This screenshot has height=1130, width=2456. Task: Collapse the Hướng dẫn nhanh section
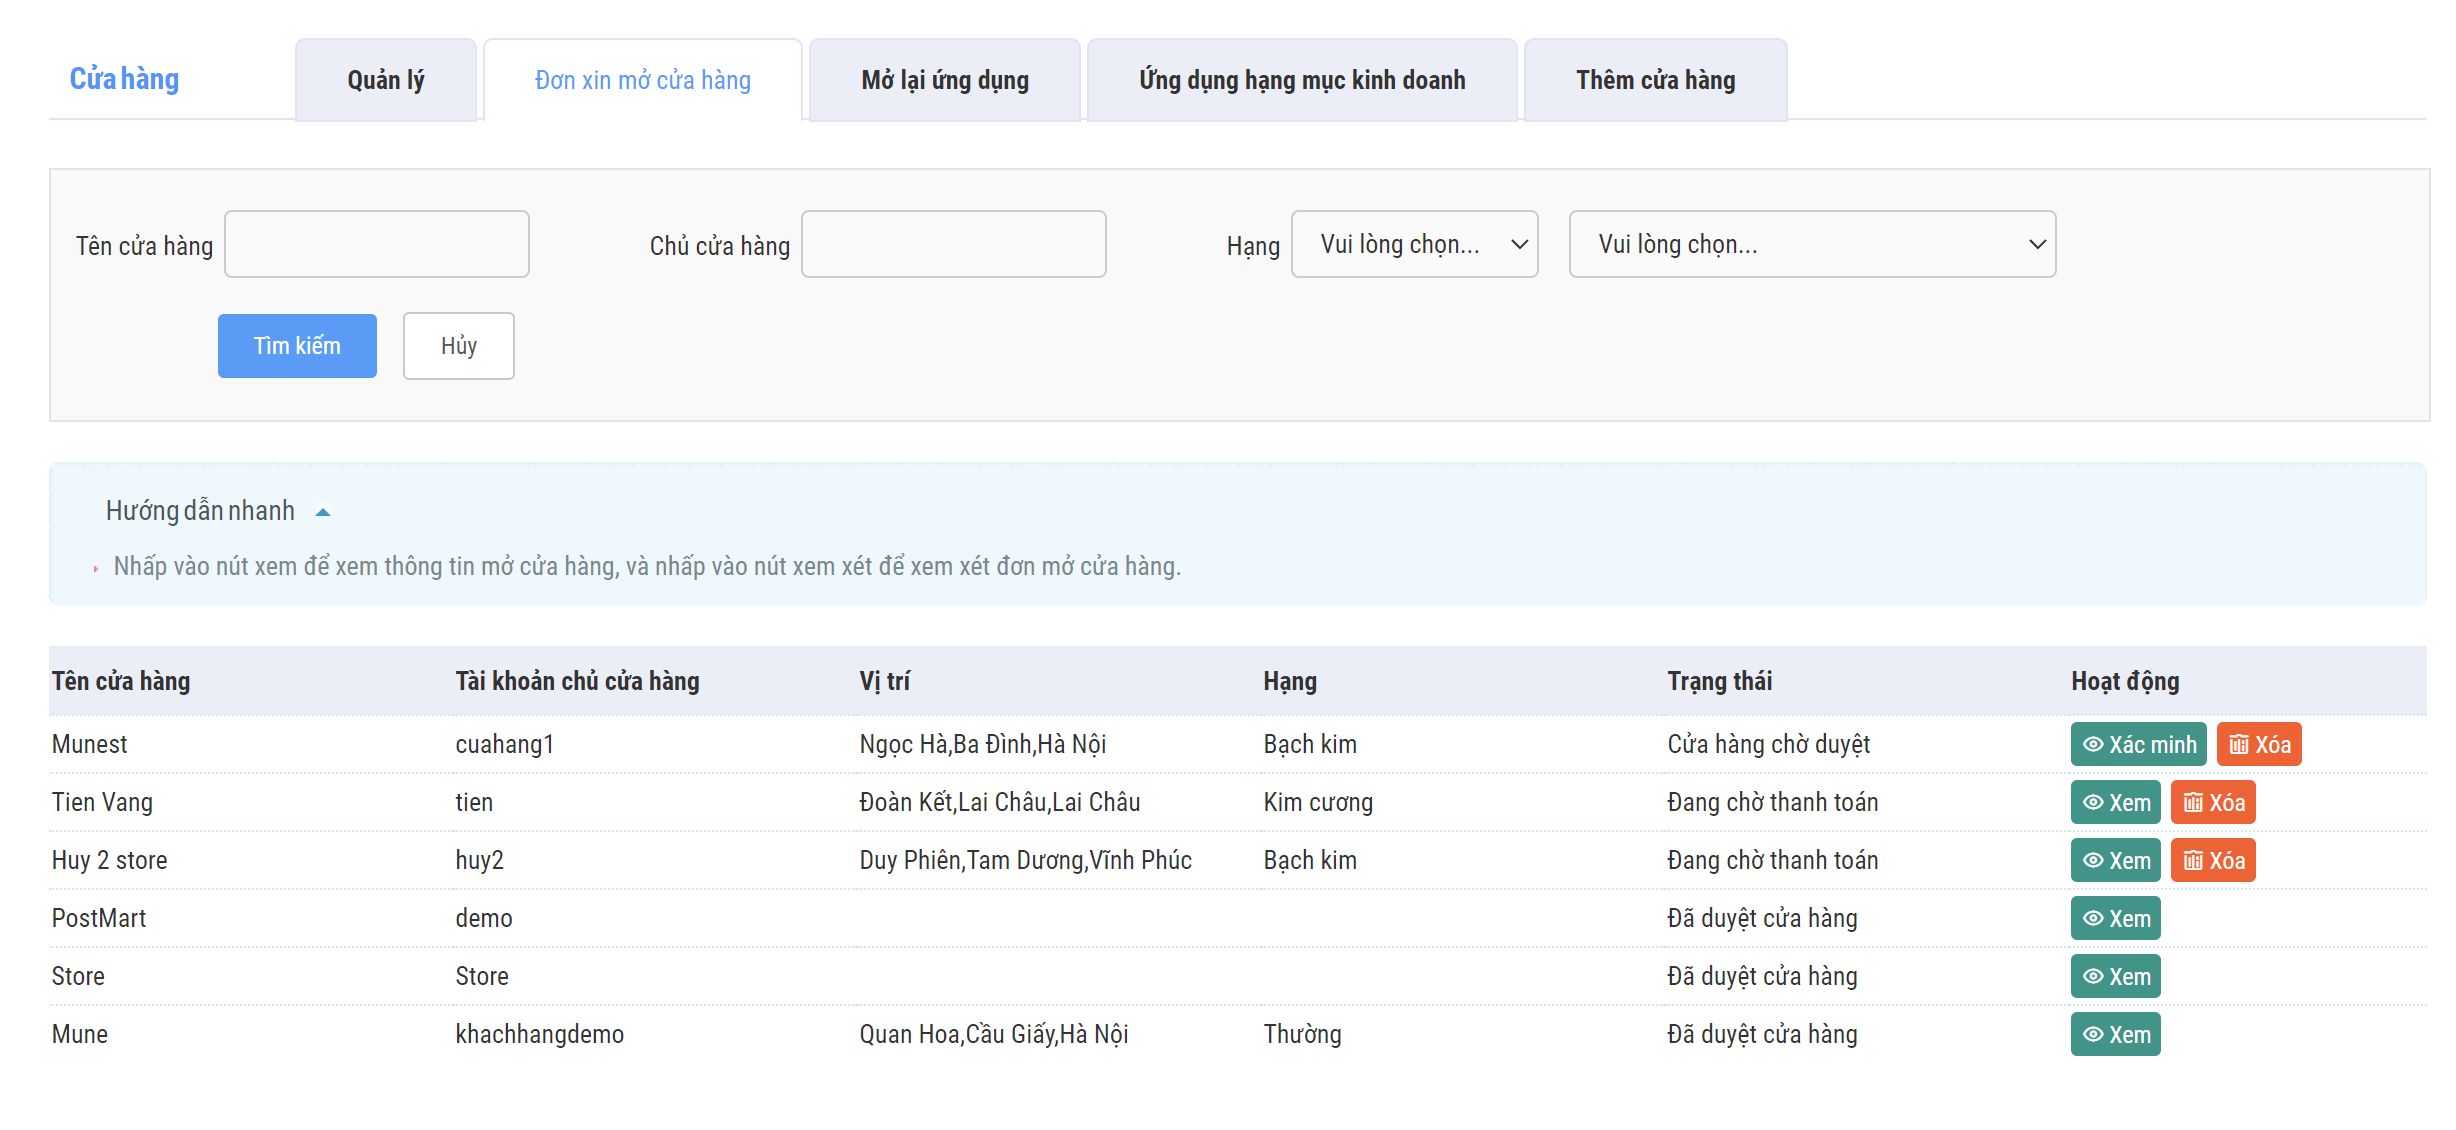tap(322, 512)
